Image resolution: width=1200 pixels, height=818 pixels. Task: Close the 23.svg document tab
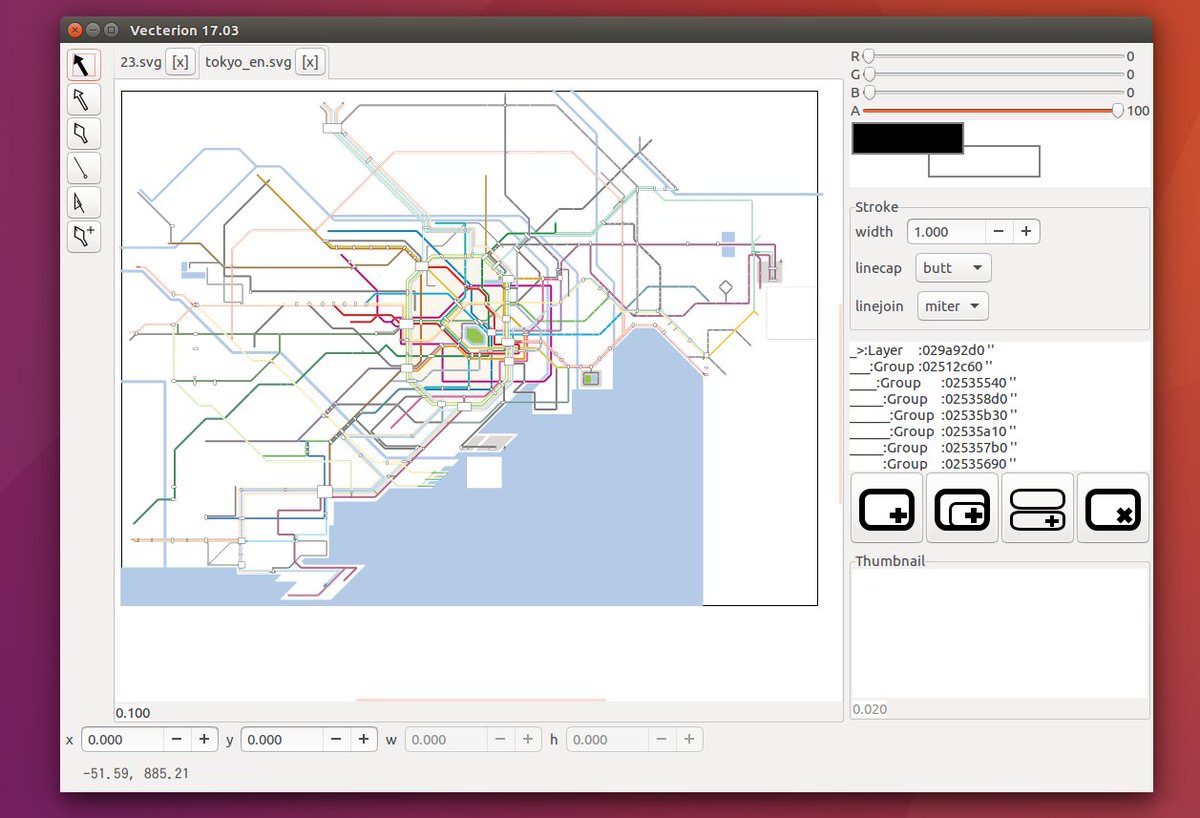(x=180, y=62)
